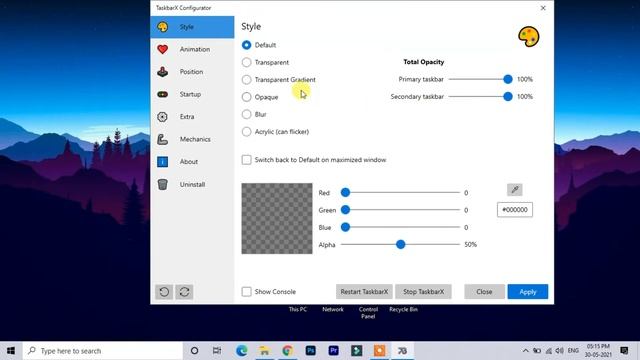Click the Restart TaskbarX button
The width and height of the screenshot is (640, 360).
pyautogui.click(x=364, y=292)
